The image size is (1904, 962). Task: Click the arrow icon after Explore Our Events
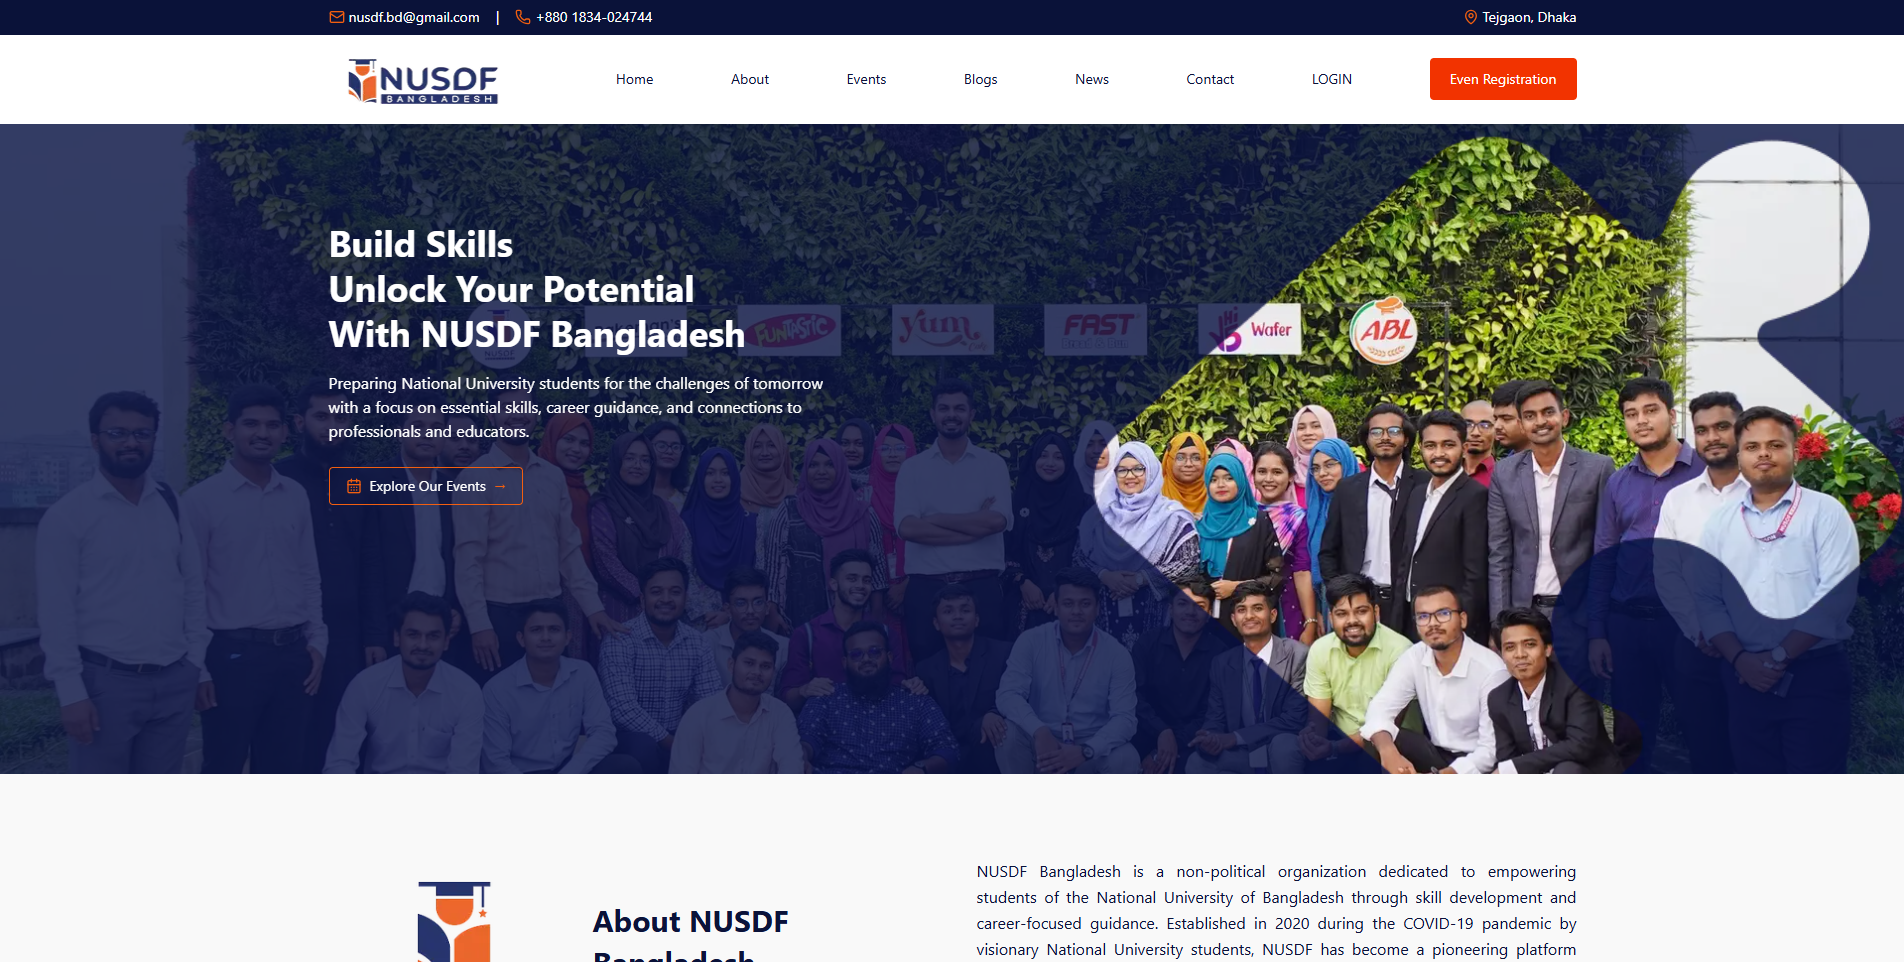pos(500,486)
